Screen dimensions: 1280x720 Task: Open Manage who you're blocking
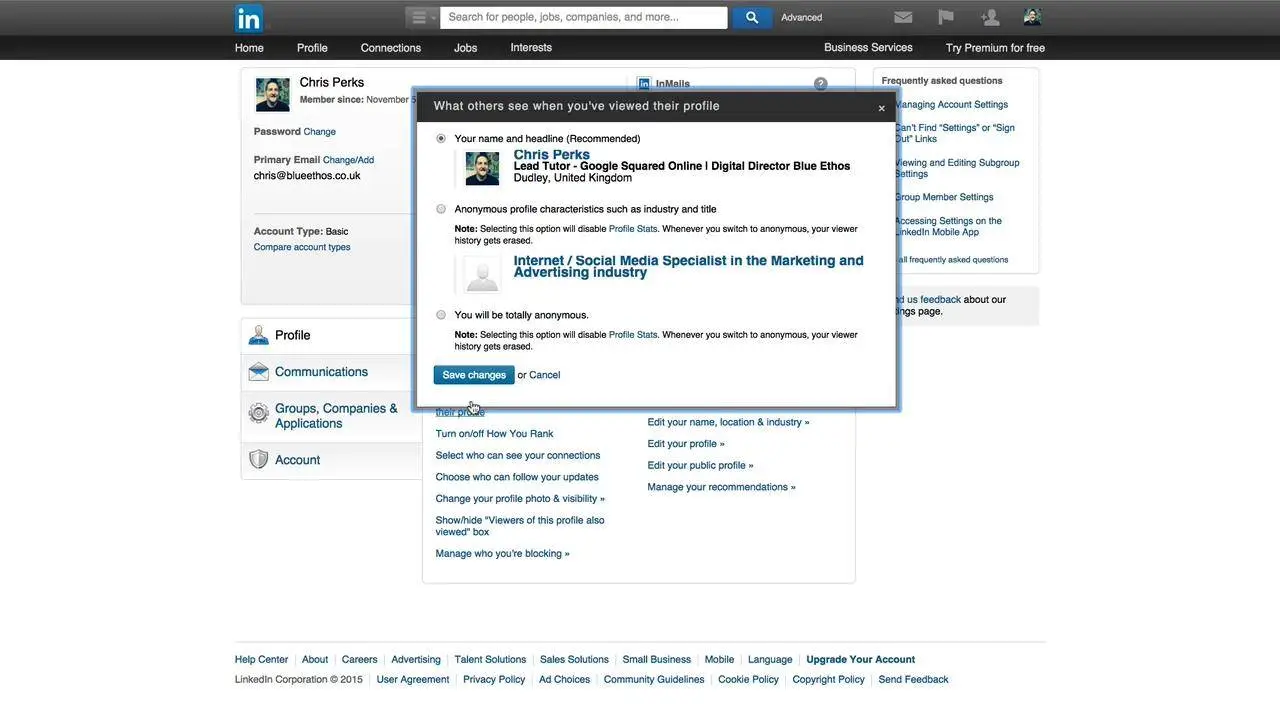[503, 554]
